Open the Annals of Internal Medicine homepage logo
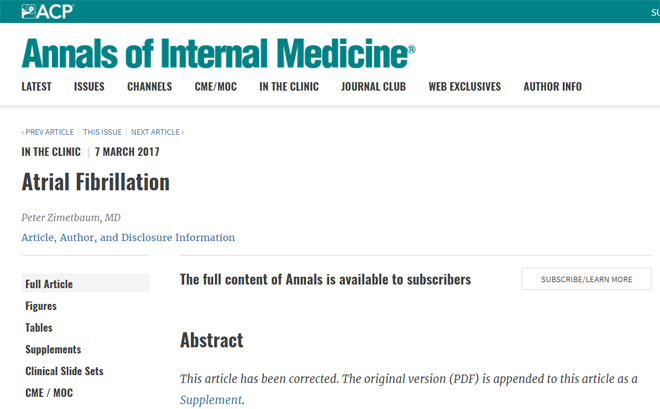The height and width of the screenshot is (409, 660). coord(218,53)
